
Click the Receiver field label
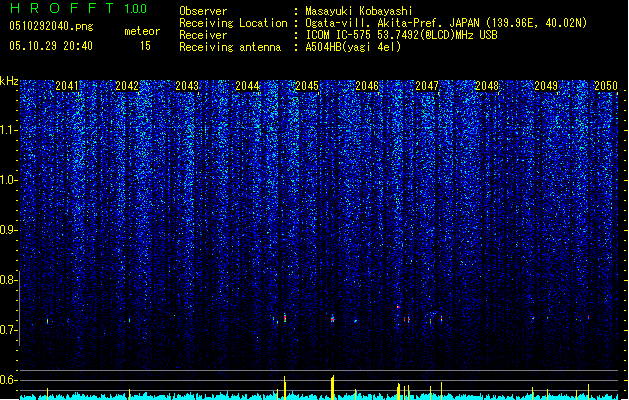[x=203, y=35]
